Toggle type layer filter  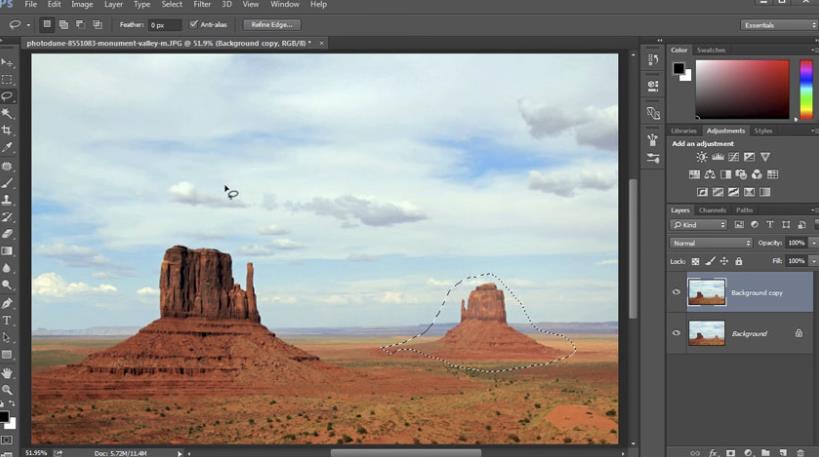pos(770,225)
